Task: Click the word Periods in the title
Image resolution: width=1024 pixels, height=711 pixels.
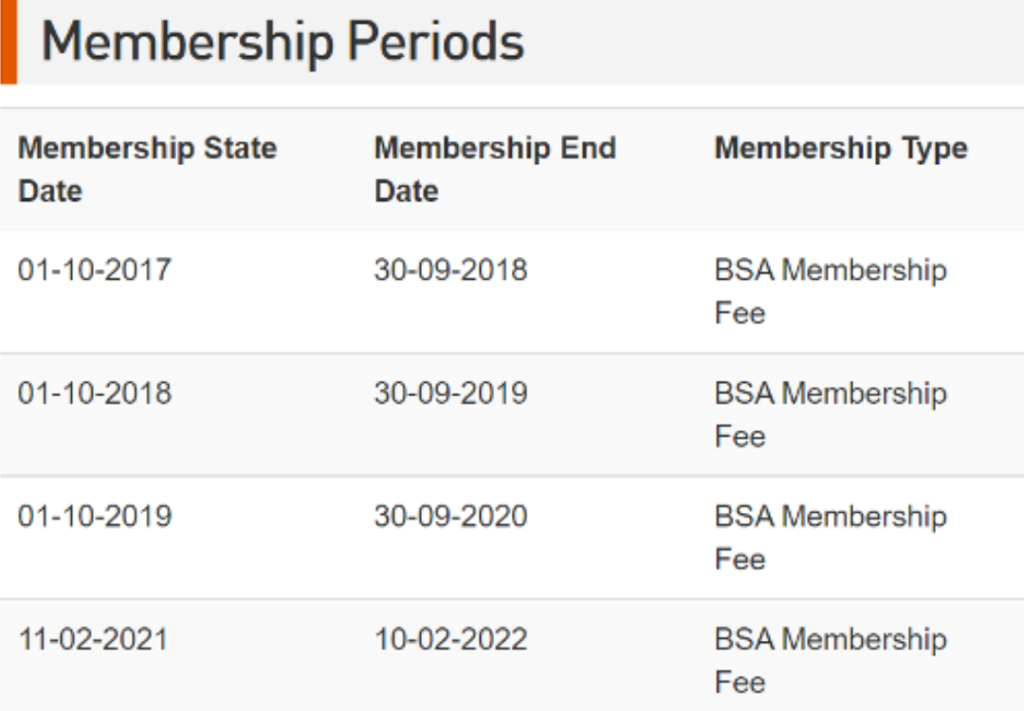Action: 436,42
